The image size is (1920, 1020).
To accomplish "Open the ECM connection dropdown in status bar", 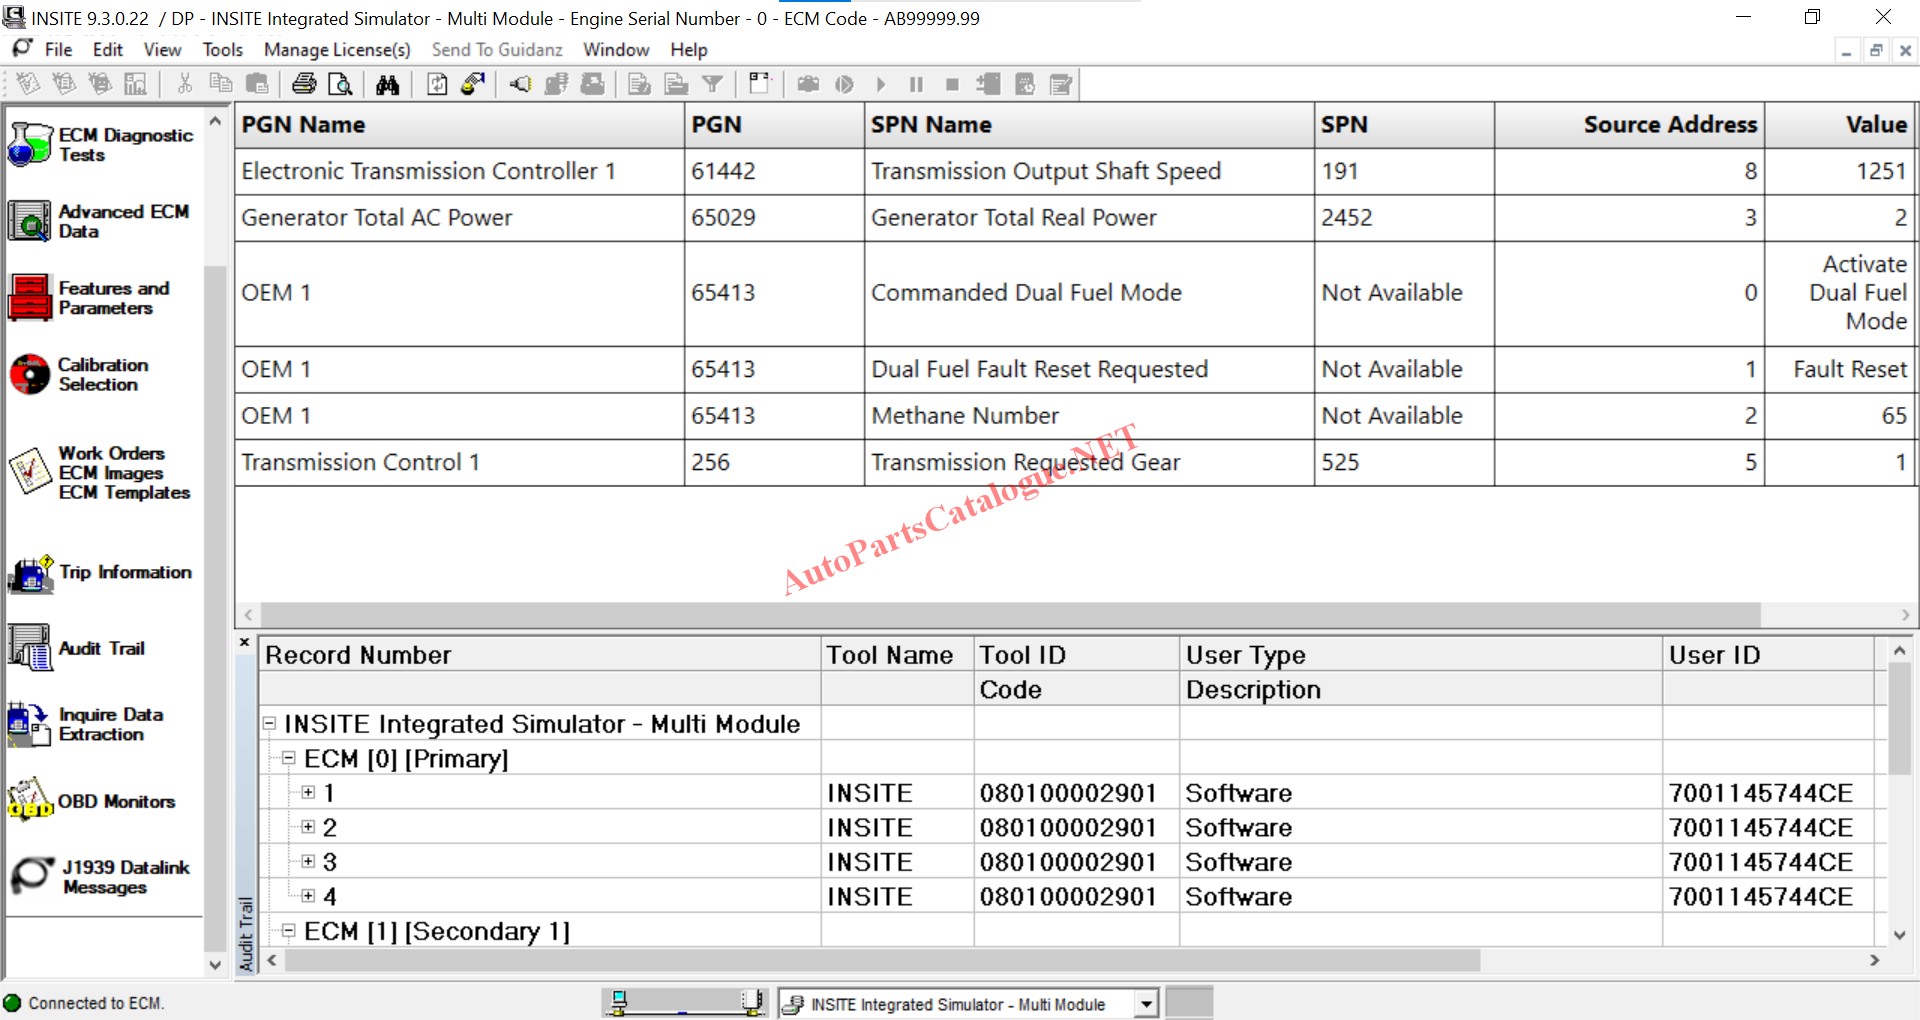I will click(x=1146, y=1003).
